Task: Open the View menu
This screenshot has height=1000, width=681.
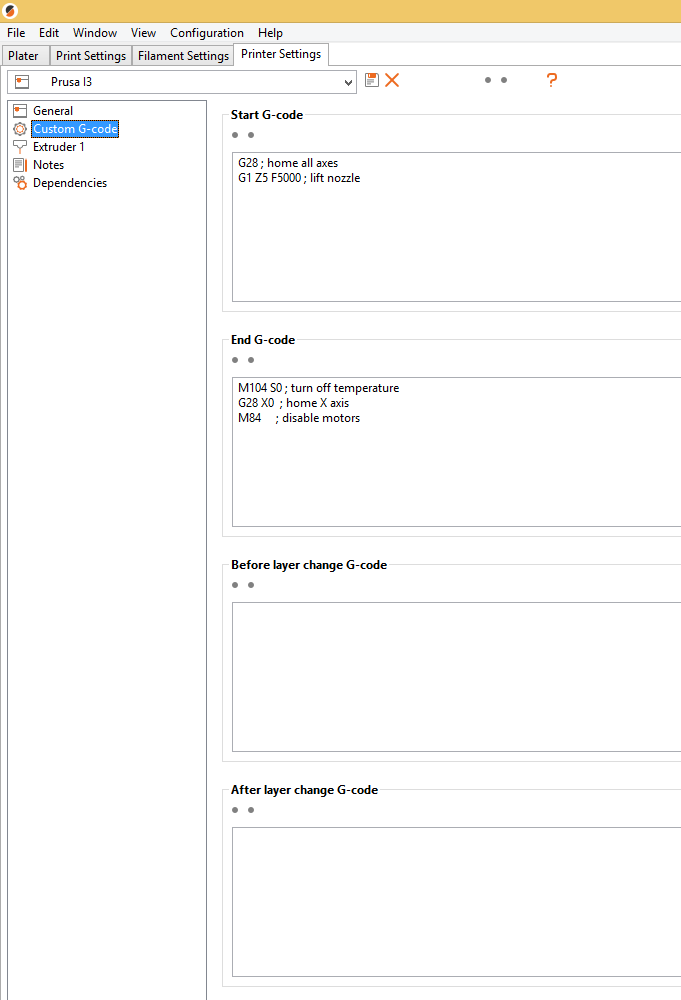Action: tap(143, 33)
